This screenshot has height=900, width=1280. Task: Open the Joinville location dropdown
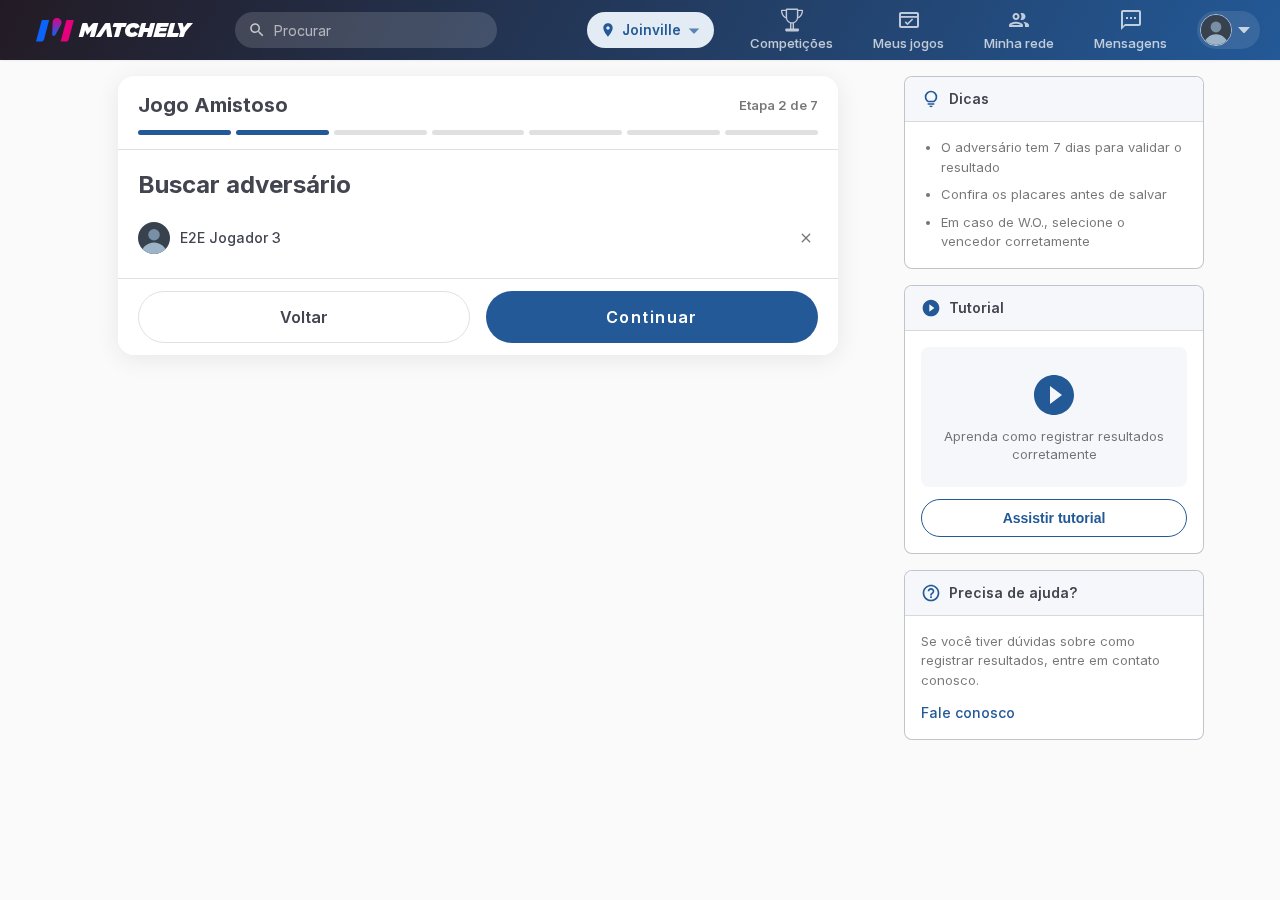click(650, 30)
